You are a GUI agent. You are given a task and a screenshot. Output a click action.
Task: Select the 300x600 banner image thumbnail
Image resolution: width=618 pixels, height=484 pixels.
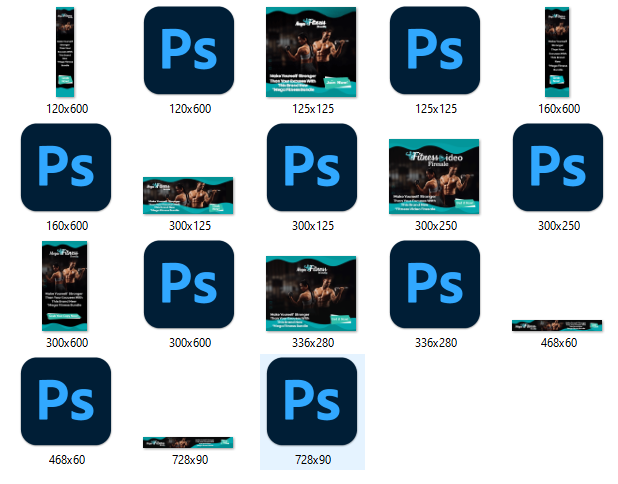pos(65,286)
